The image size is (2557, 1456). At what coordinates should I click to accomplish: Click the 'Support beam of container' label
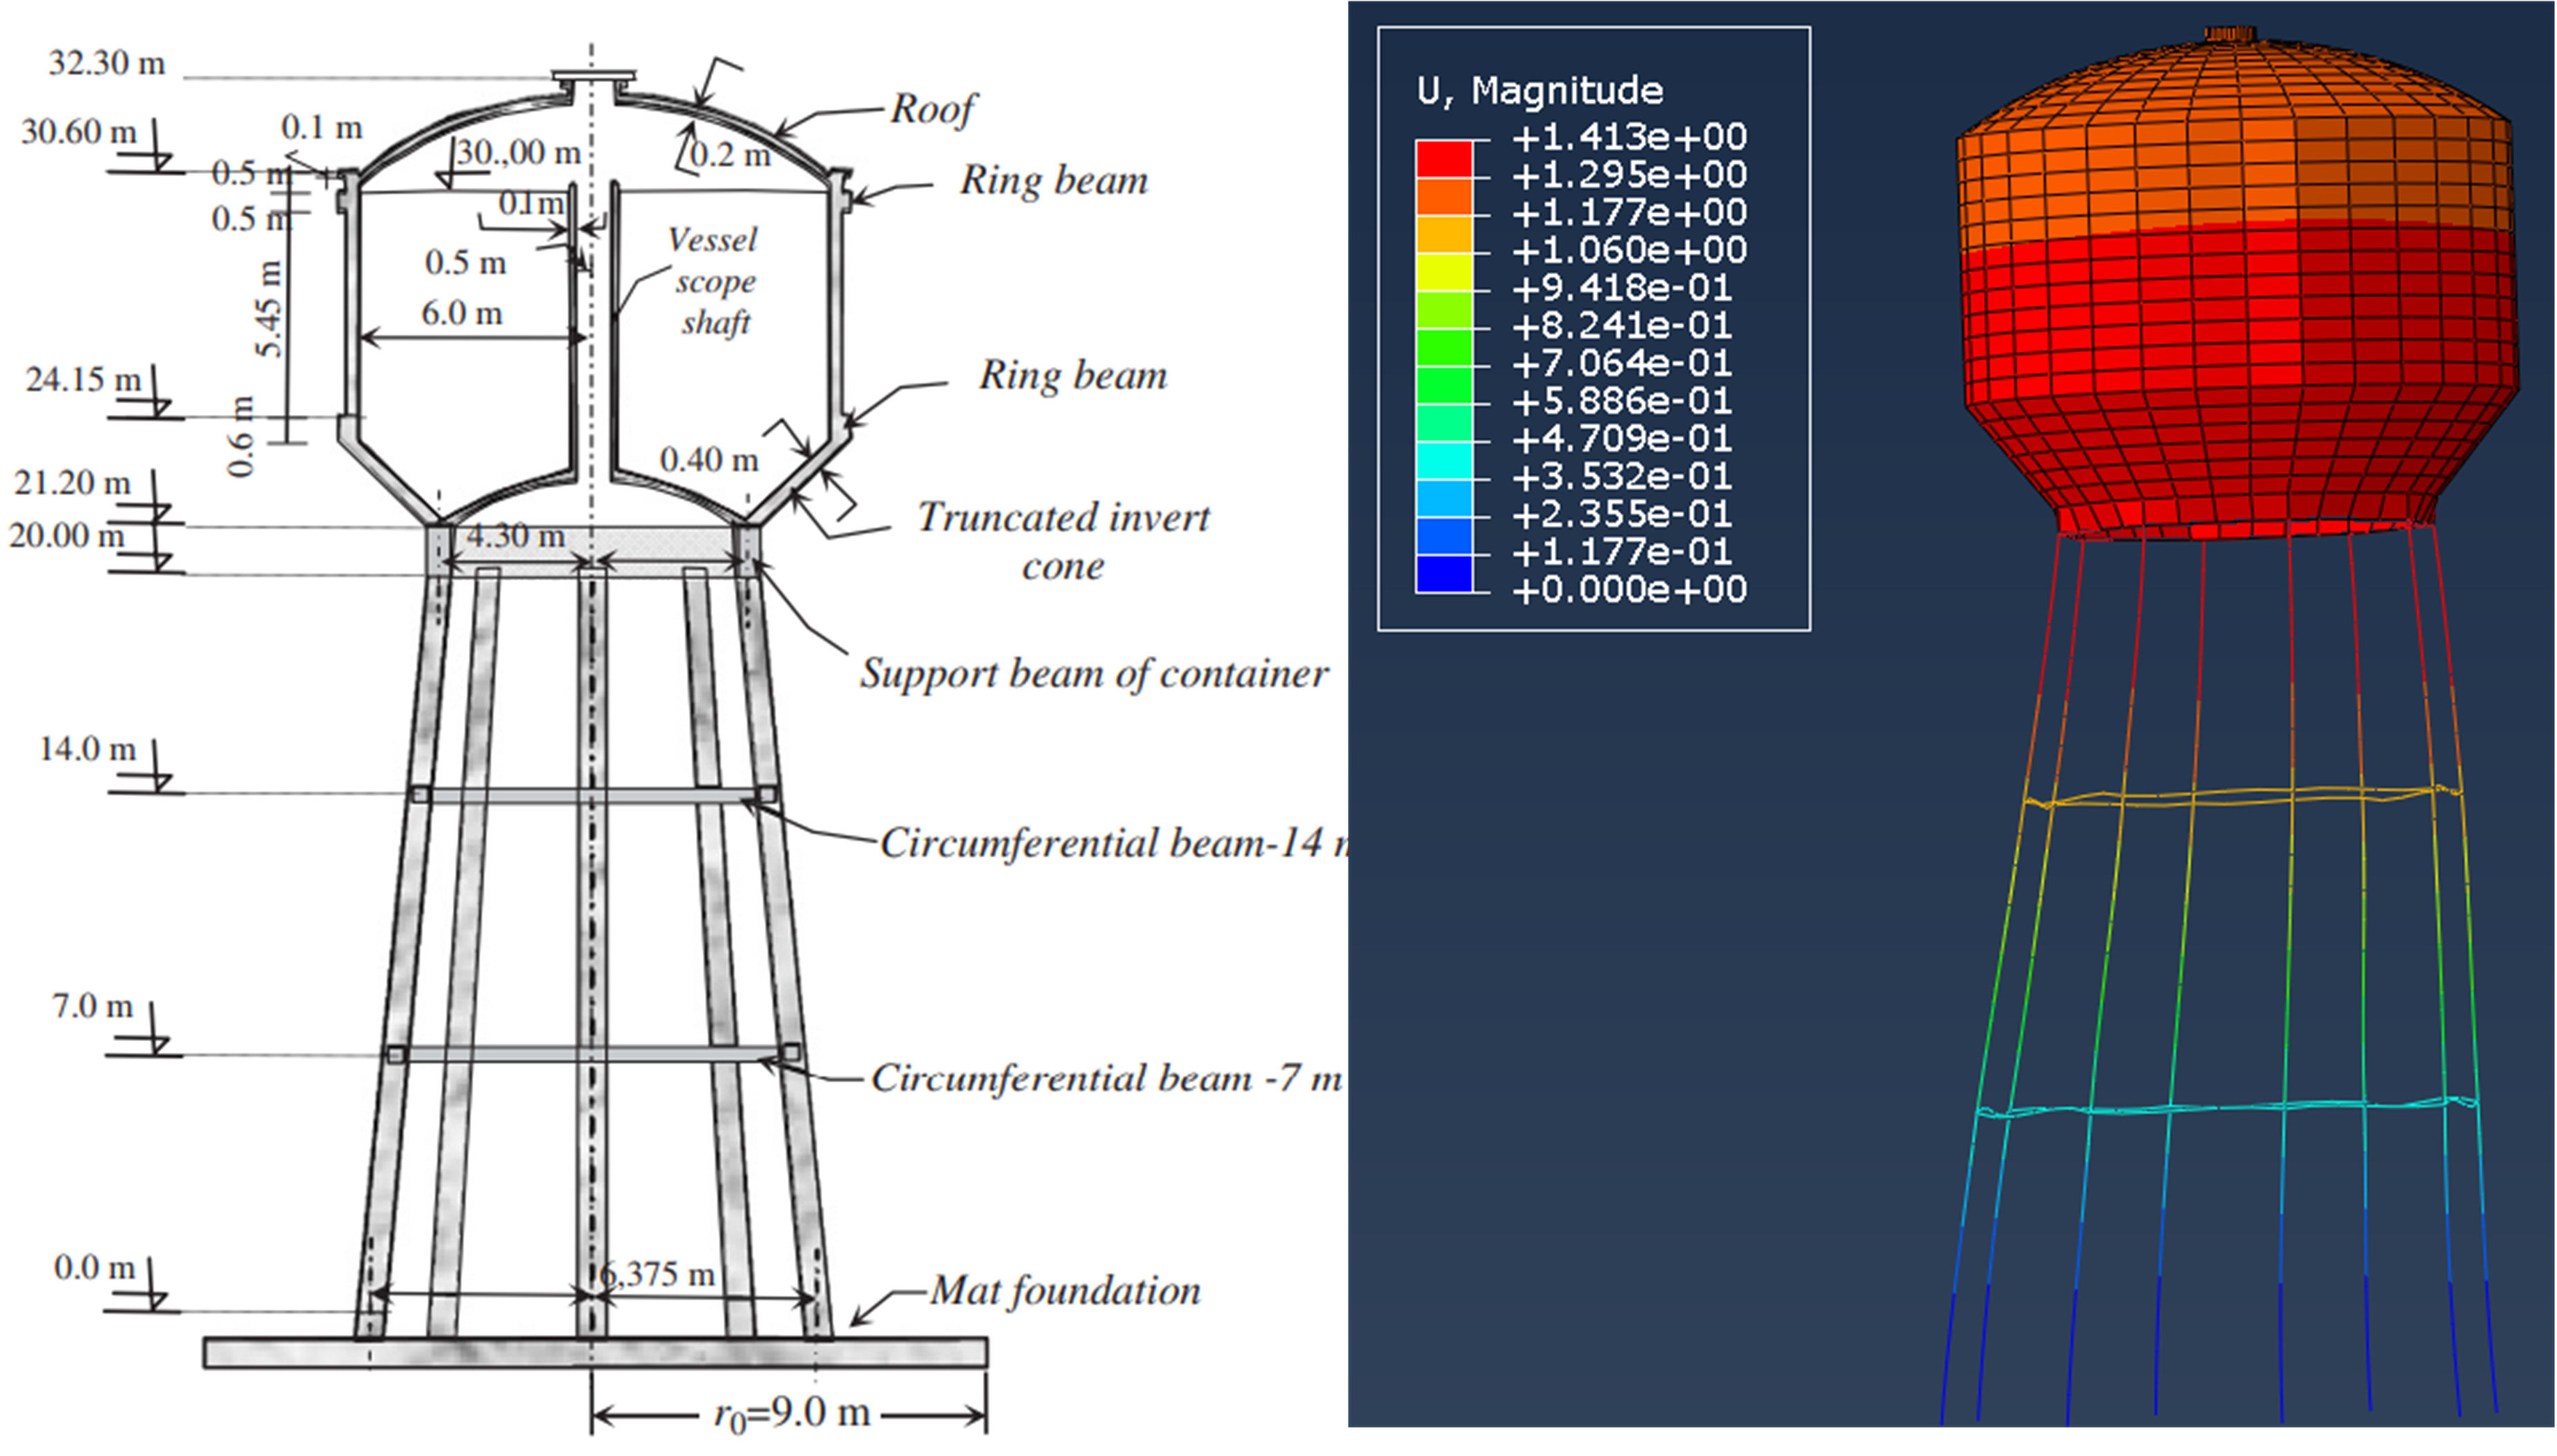point(1094,673)
